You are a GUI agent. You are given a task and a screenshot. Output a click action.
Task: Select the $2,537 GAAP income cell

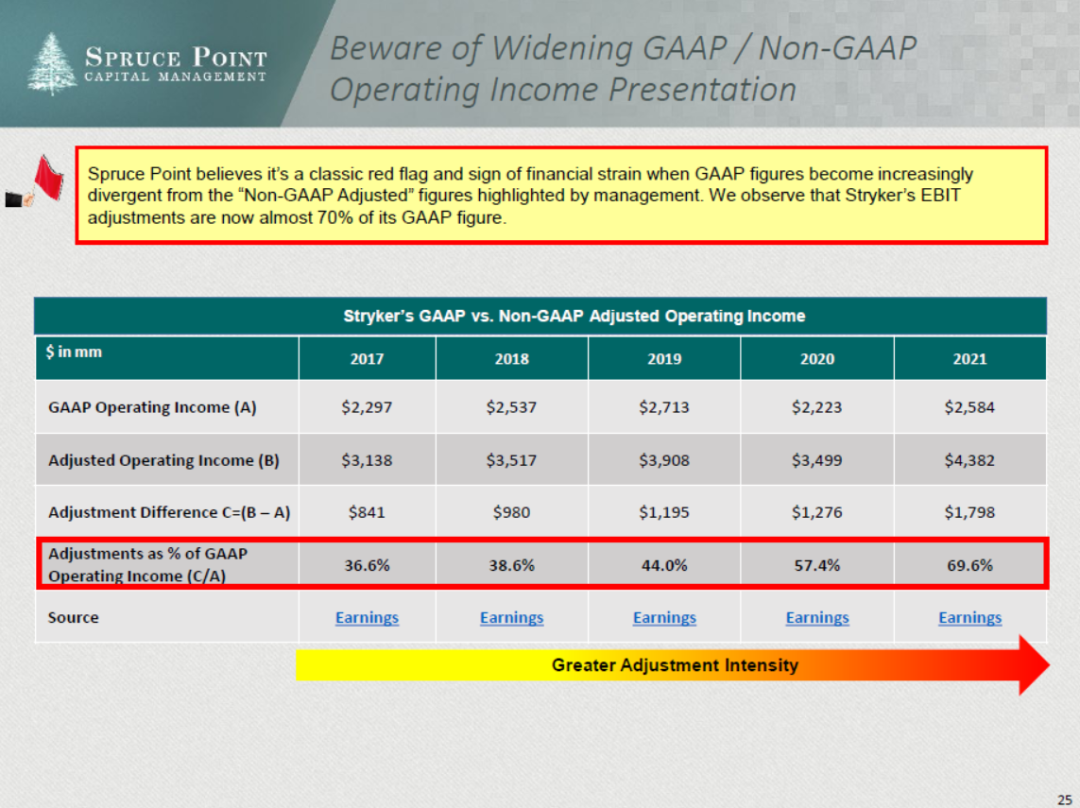tap(512, 407)
